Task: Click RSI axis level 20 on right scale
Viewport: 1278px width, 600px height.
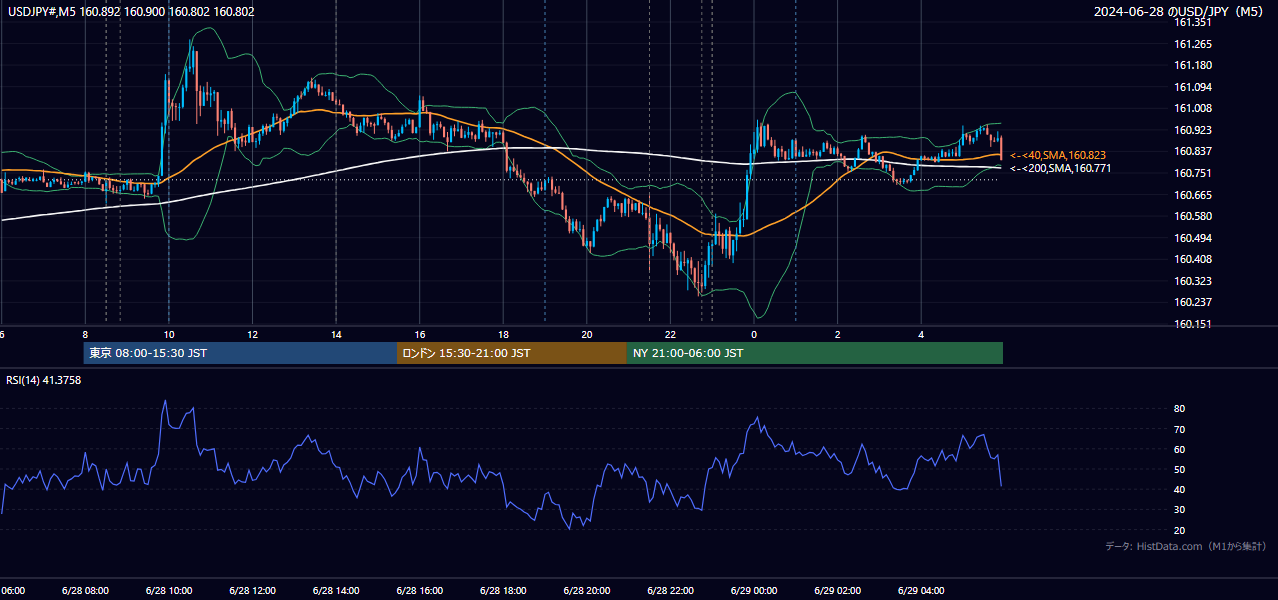Action: [1180, 530]
